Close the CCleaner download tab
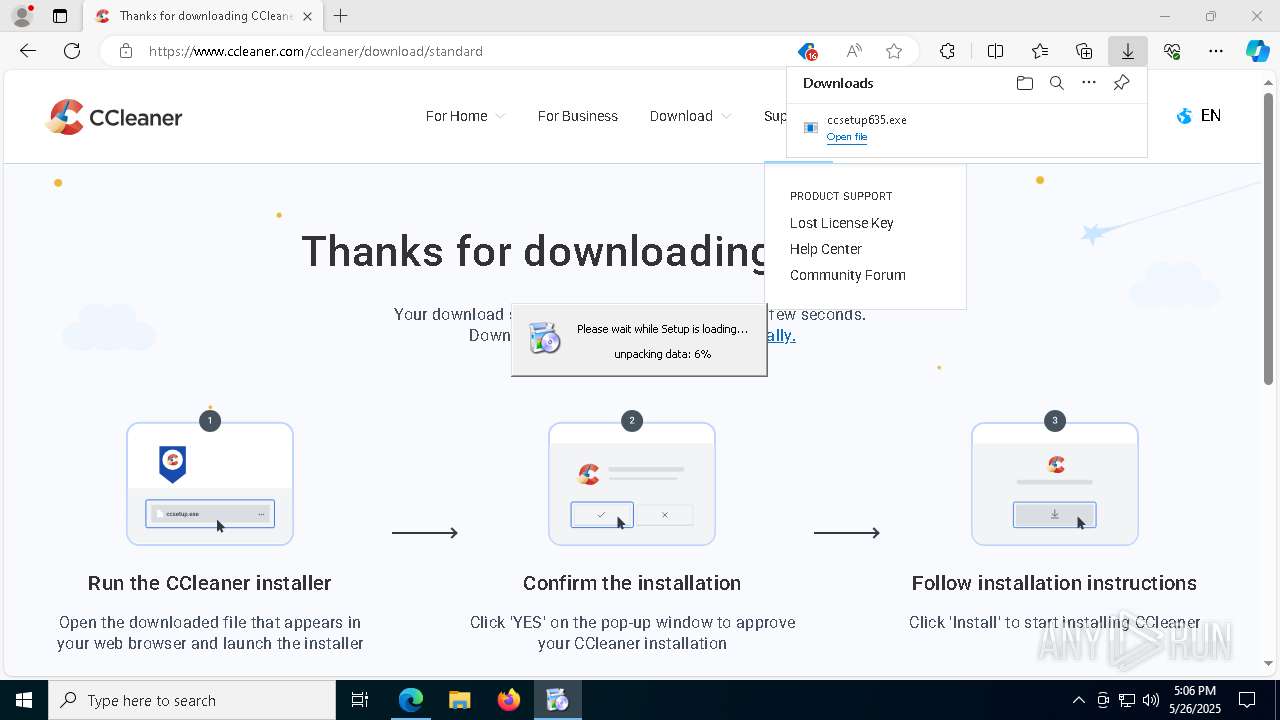1280x720 pixels. pyautogui.click(x=307, y=16)
